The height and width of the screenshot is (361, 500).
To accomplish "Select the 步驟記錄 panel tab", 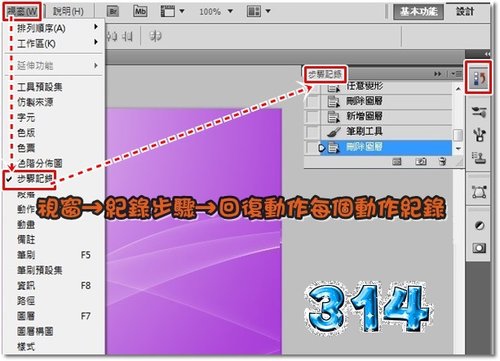I will click(x=325, y=74).
